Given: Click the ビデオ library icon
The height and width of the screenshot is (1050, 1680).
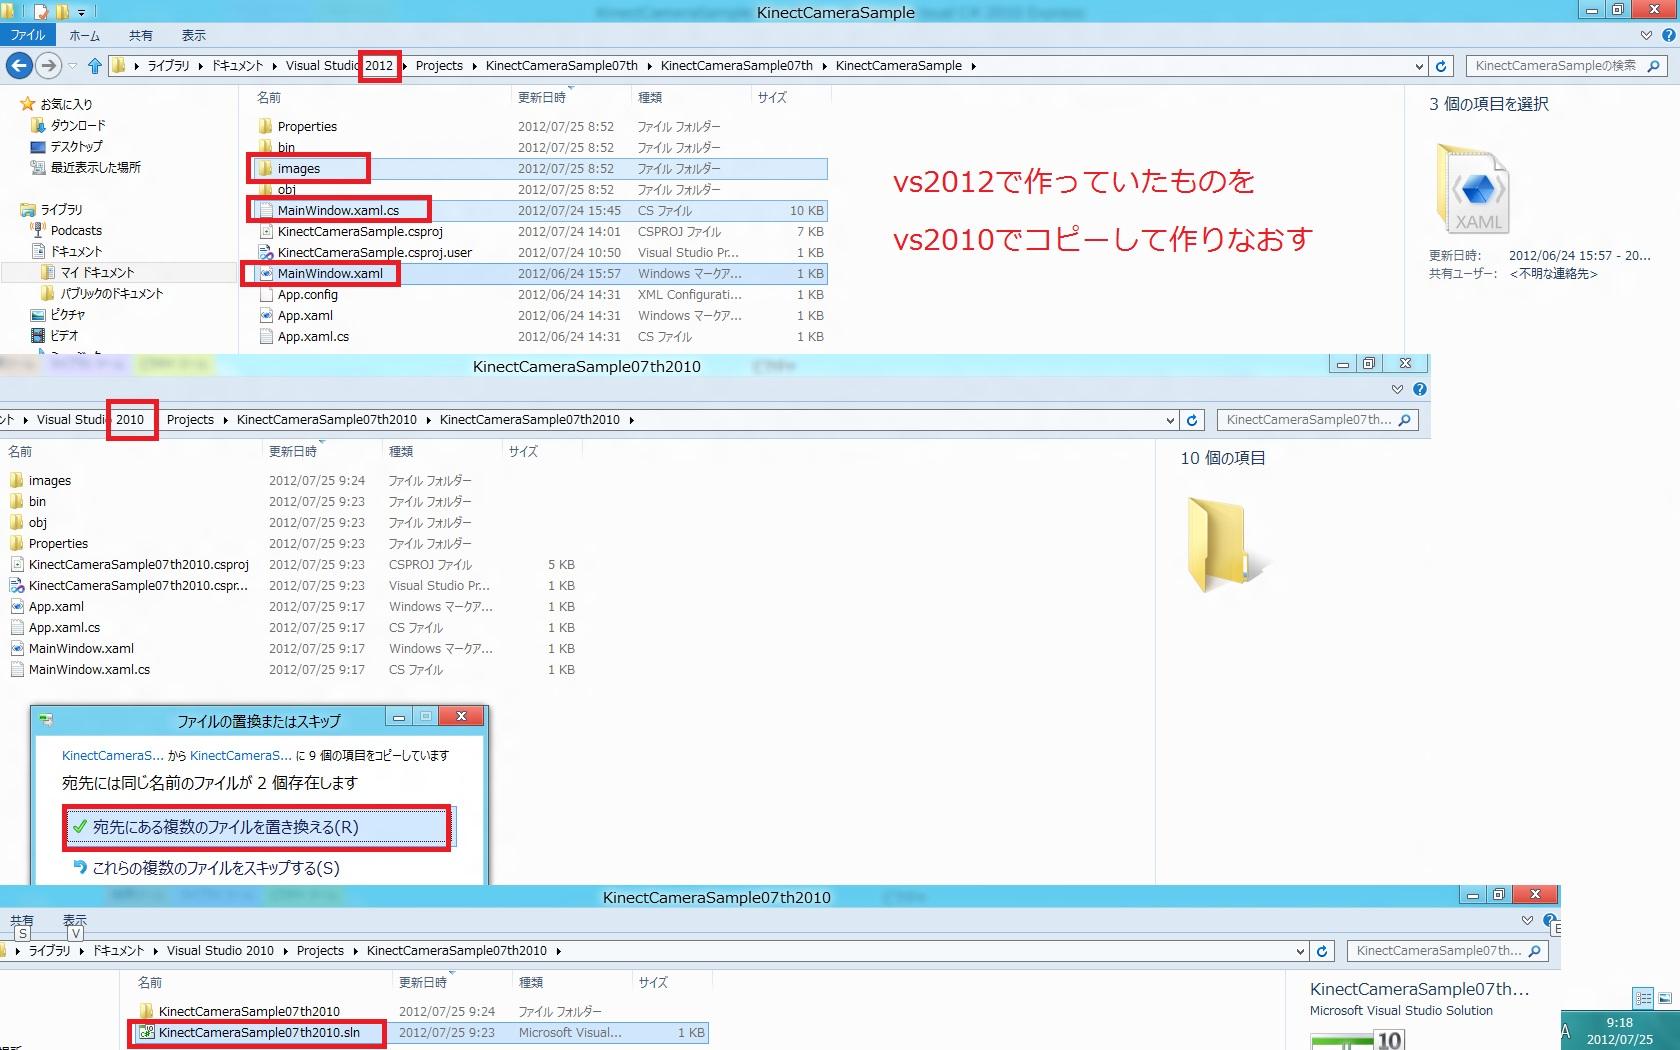Looking at the screenshot, I should (39, 335).
